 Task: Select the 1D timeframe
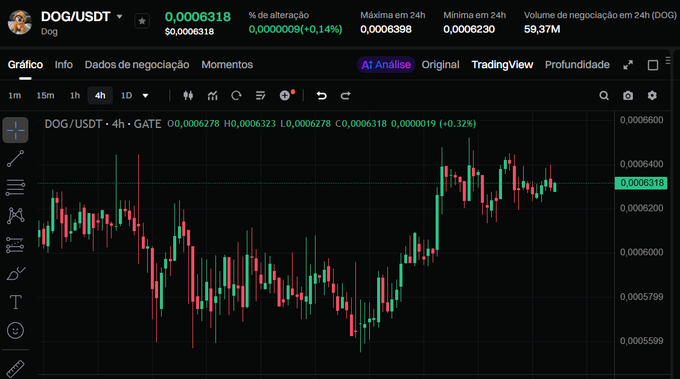click(126, 95)
